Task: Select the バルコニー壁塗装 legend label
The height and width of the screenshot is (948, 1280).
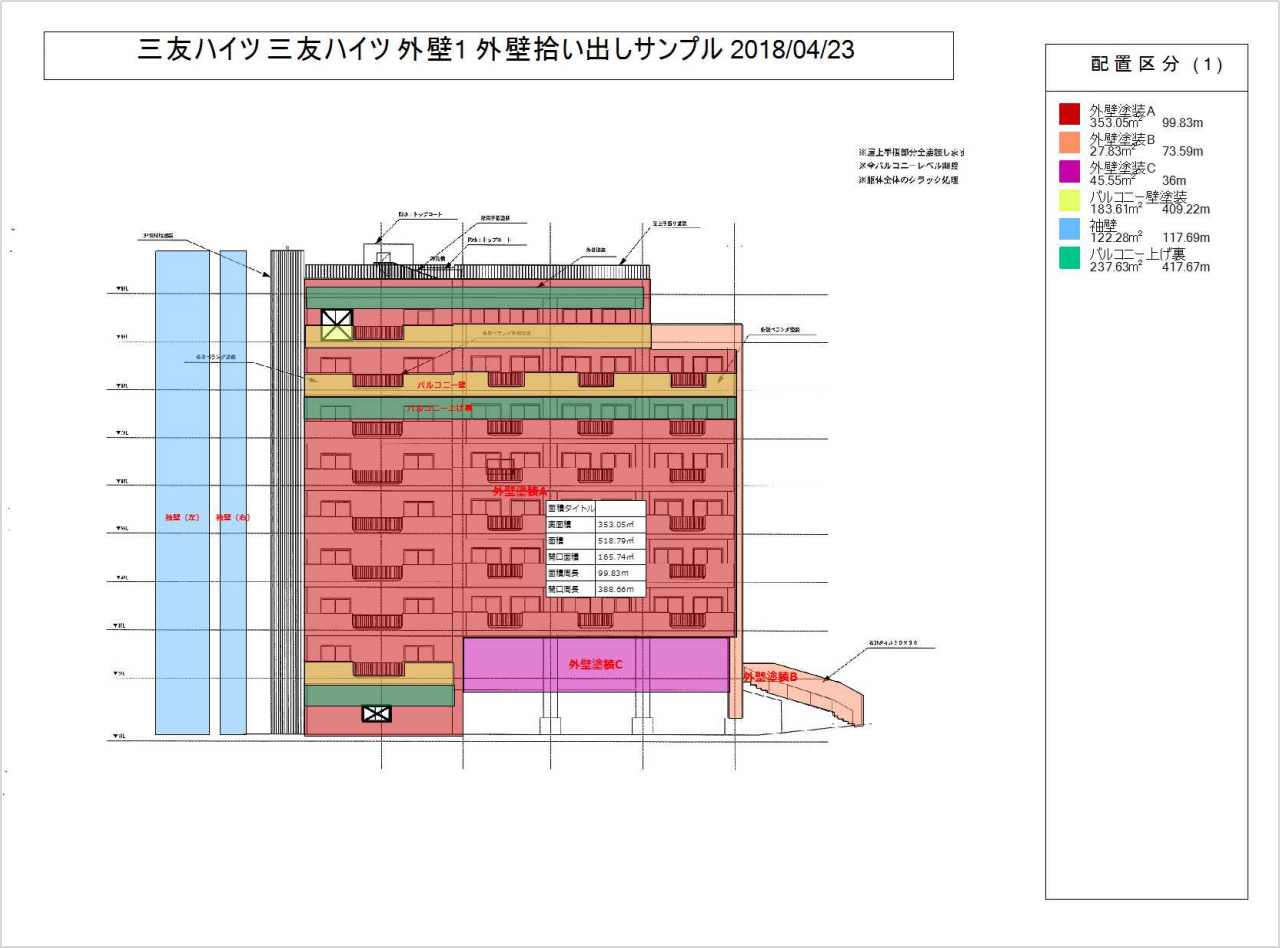Action: (1139, 197)
